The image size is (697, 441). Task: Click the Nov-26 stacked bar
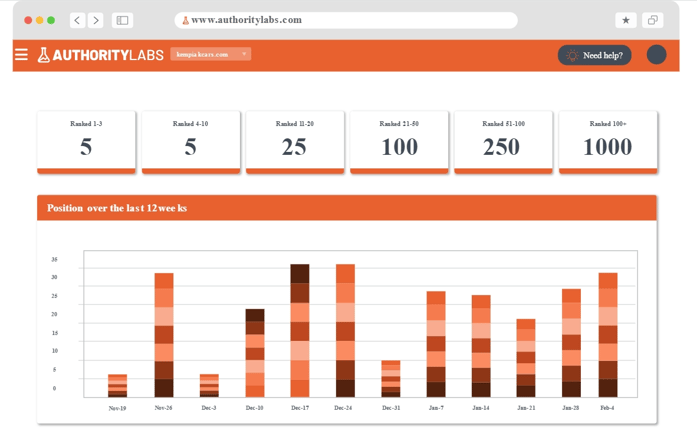point(164,335)
